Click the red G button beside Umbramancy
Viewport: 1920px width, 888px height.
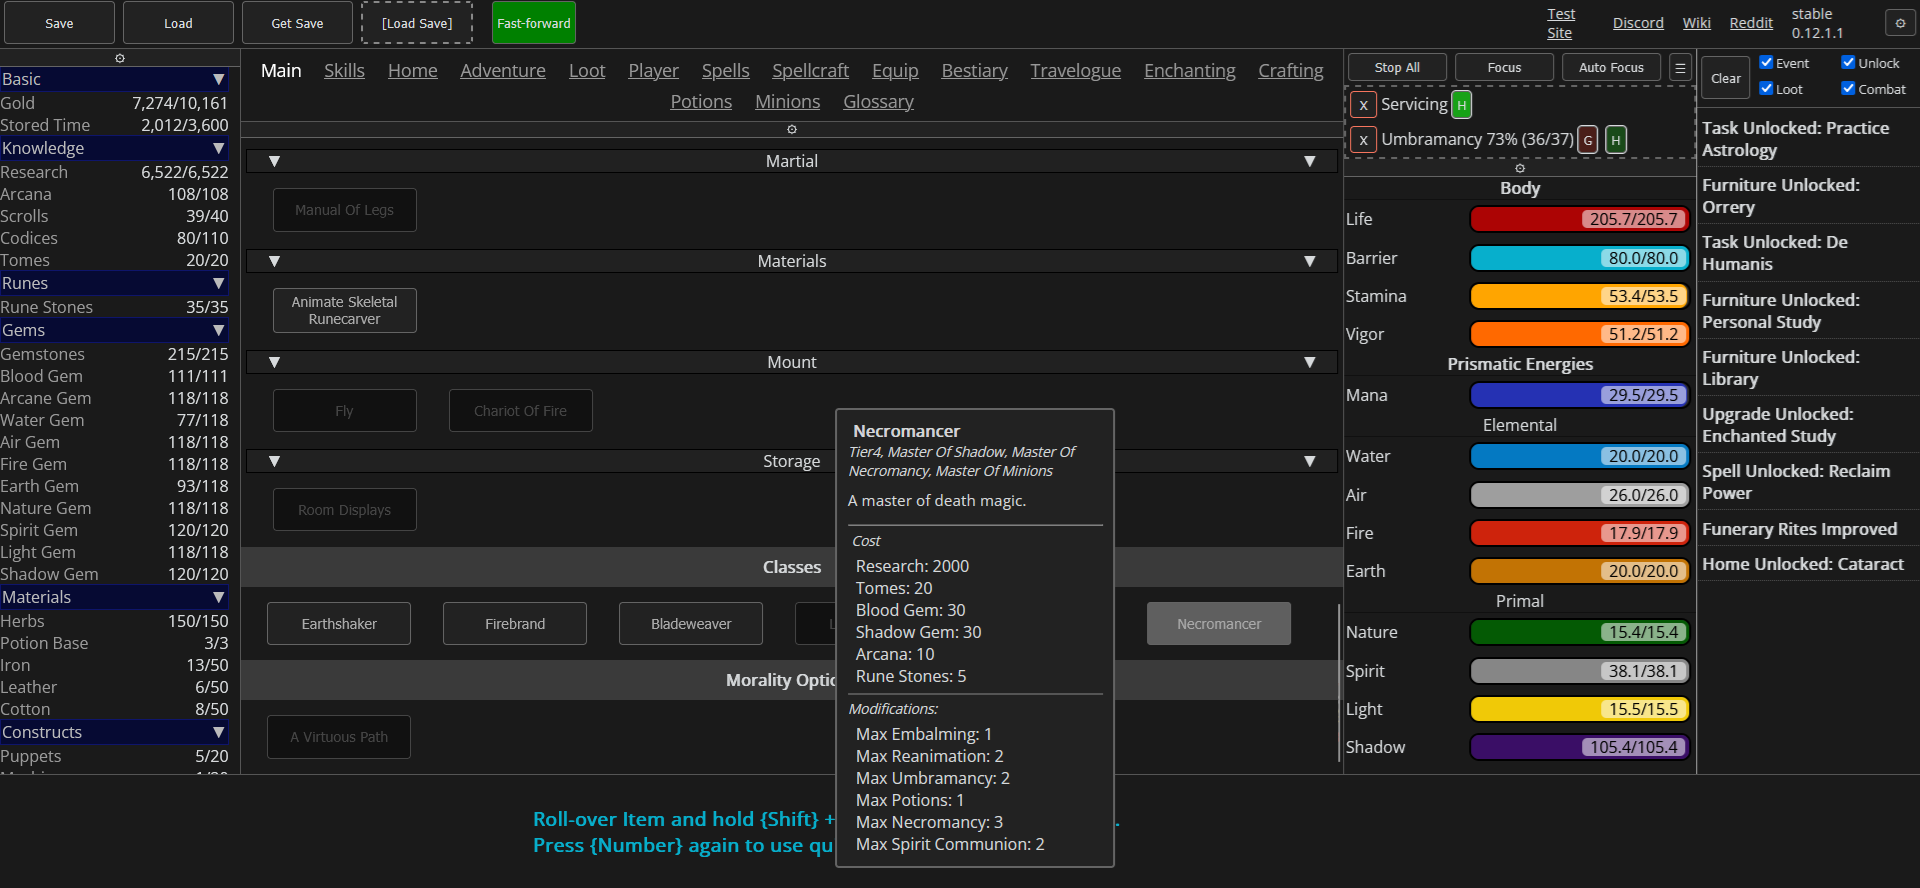pos(1587,140)
